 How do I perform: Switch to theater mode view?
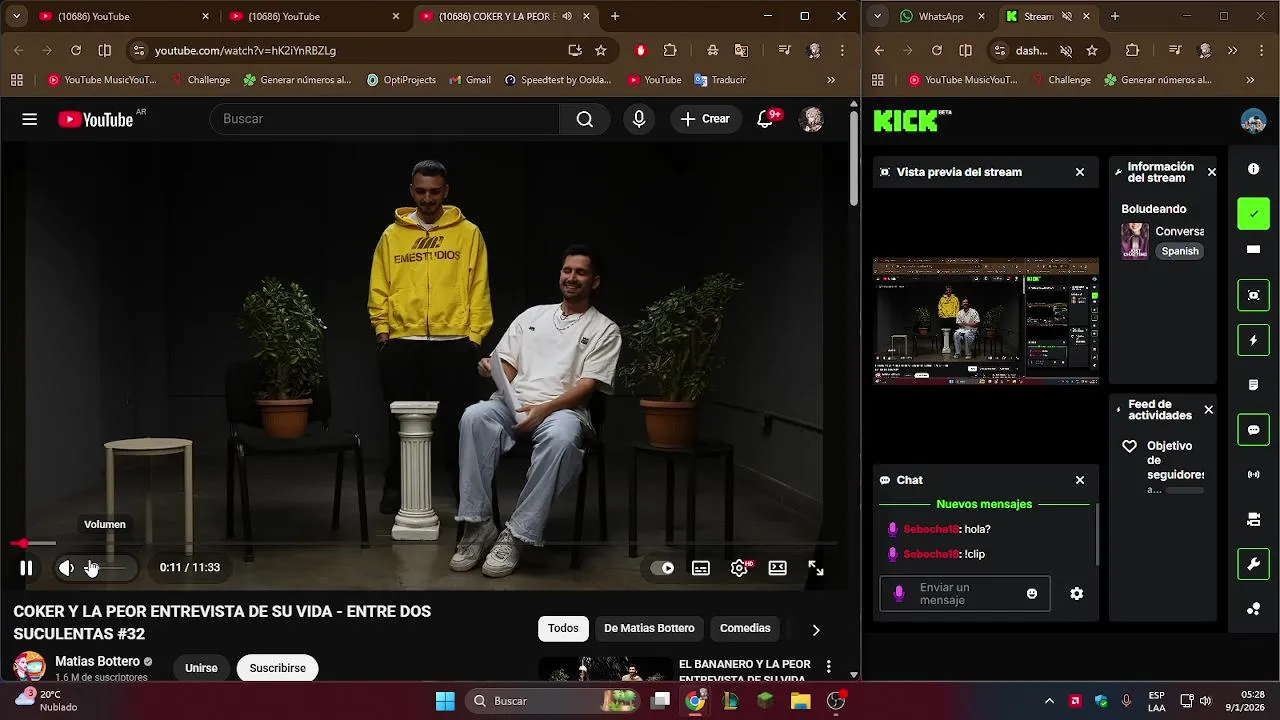(x=777, y=568)
